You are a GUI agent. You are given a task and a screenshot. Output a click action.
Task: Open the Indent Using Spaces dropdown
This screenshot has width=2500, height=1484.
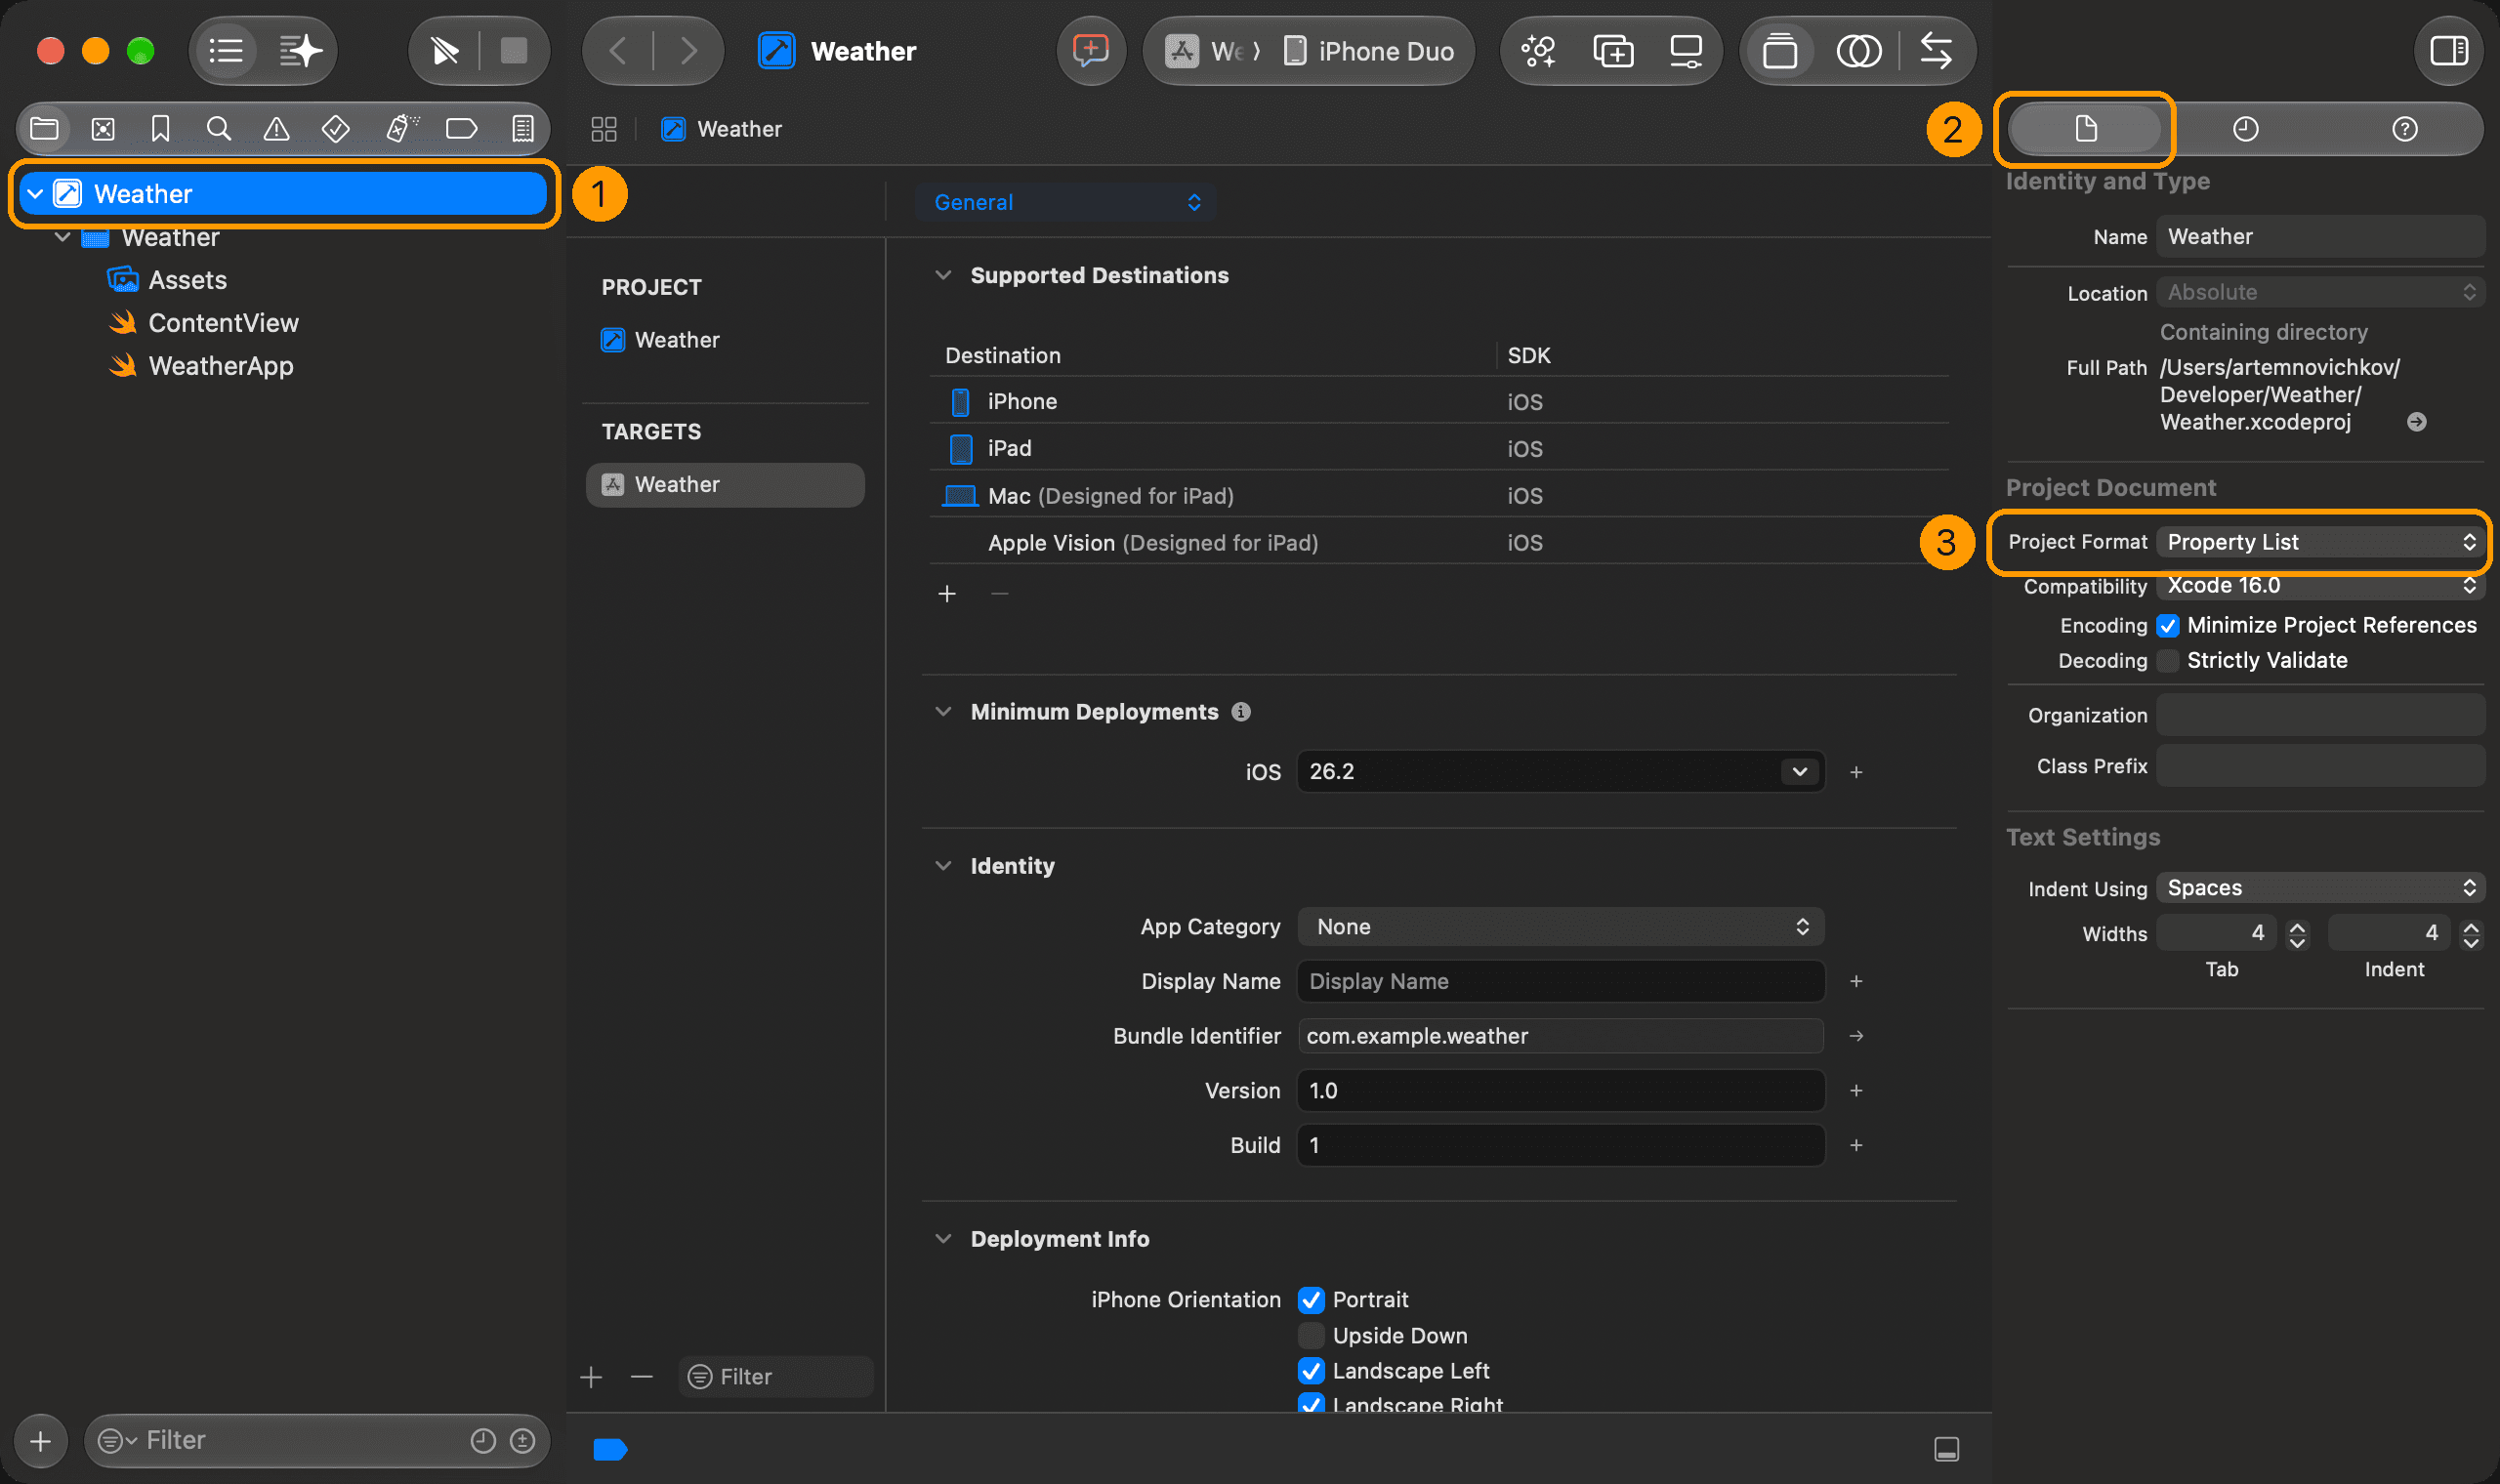2321,888
